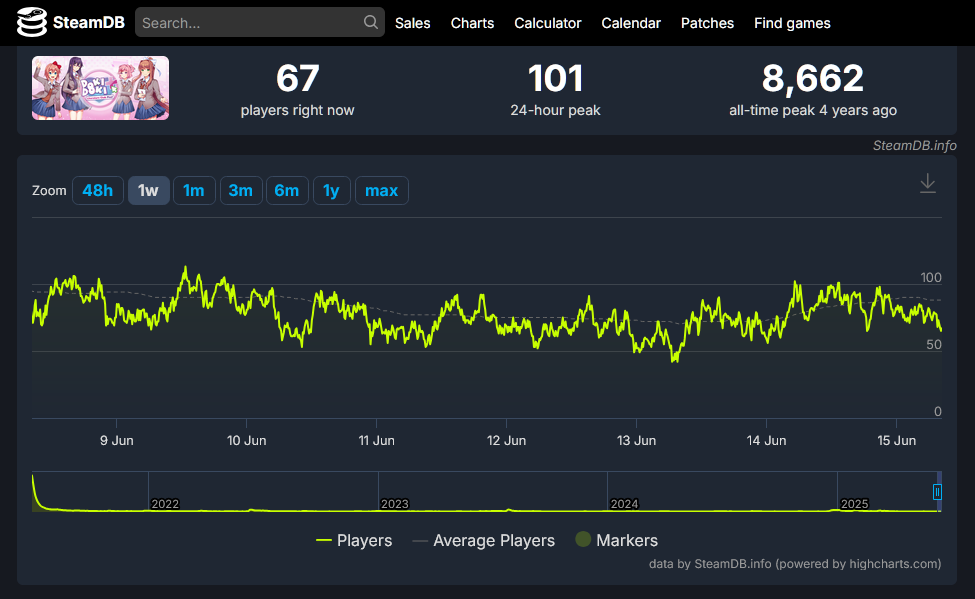Click the '9 Jun' axis label
Screen dimensions: 975x599
(x=116, y=440)
